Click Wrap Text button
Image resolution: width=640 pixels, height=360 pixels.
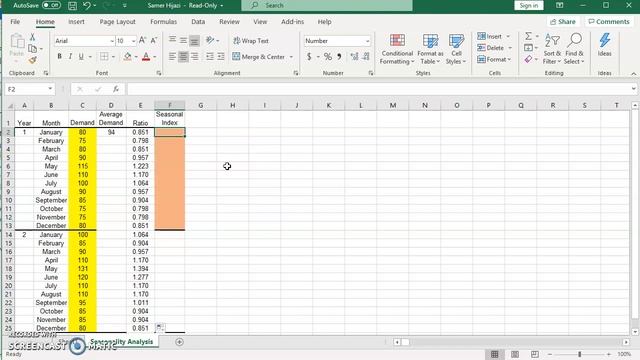point(251,41)
